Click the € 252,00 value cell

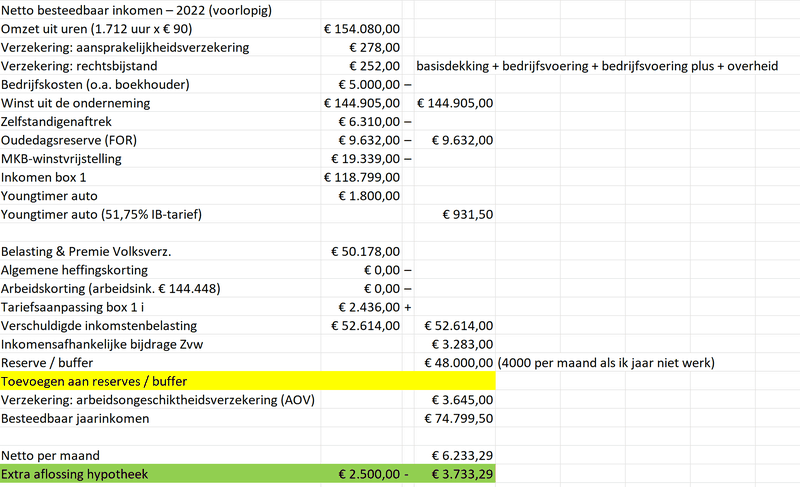point(374,66)
